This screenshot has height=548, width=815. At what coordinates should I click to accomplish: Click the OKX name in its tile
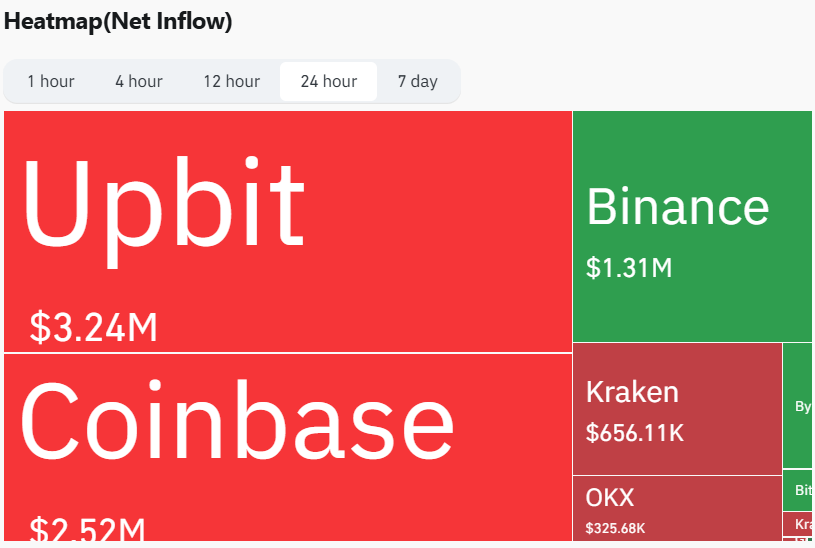(610, 498)
